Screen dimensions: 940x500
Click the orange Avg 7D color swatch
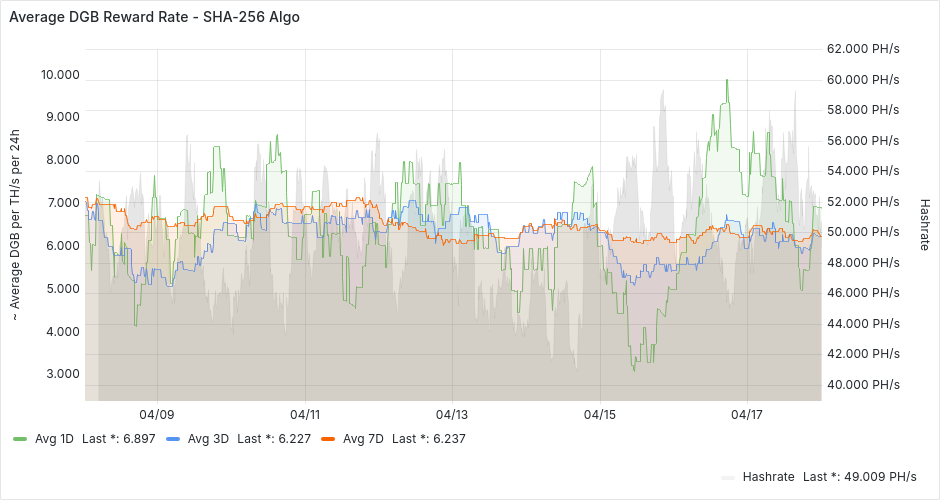(328, 439)
